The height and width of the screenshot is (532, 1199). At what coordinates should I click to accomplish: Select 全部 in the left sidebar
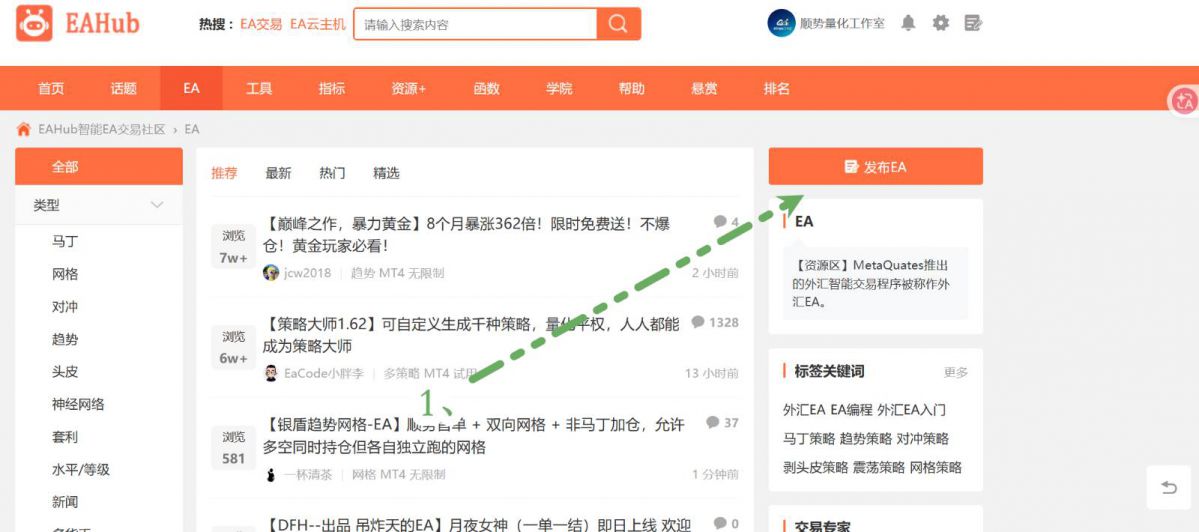click(x=99, y=167)
